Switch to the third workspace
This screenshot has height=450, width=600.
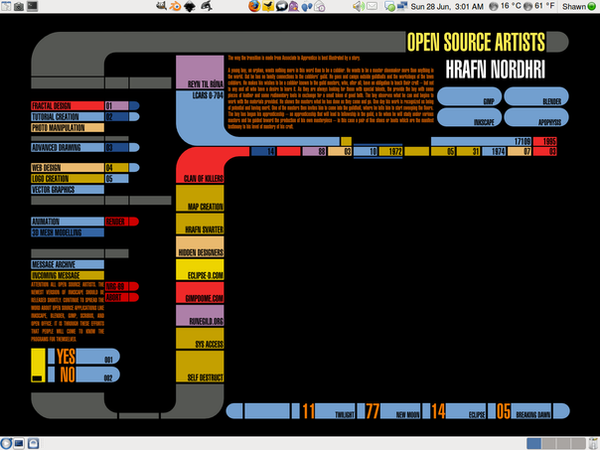point(564,443)
